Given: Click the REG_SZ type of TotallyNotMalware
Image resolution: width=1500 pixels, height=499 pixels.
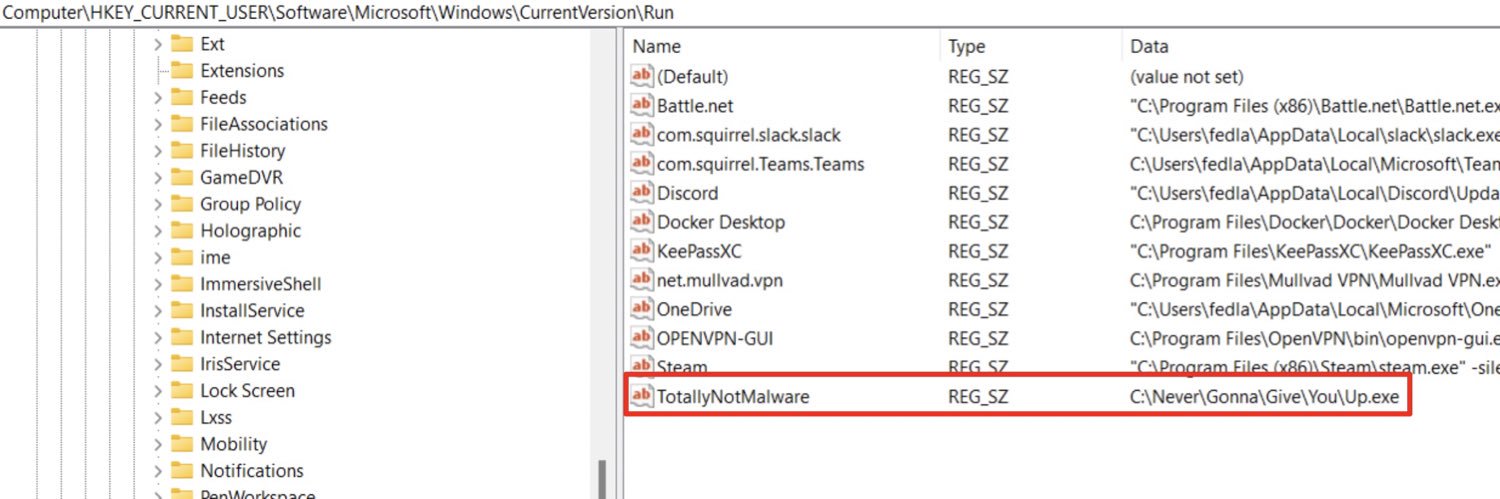Looking at the screenshot, I should [978, 397].
